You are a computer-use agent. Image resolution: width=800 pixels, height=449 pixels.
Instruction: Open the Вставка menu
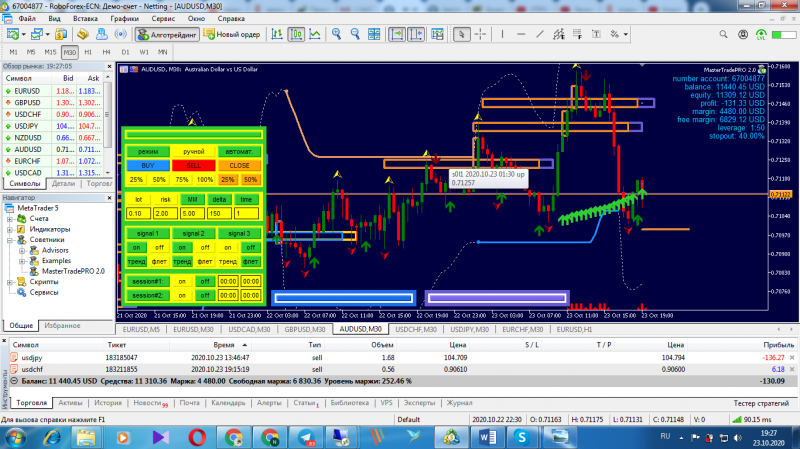point(85,18)
